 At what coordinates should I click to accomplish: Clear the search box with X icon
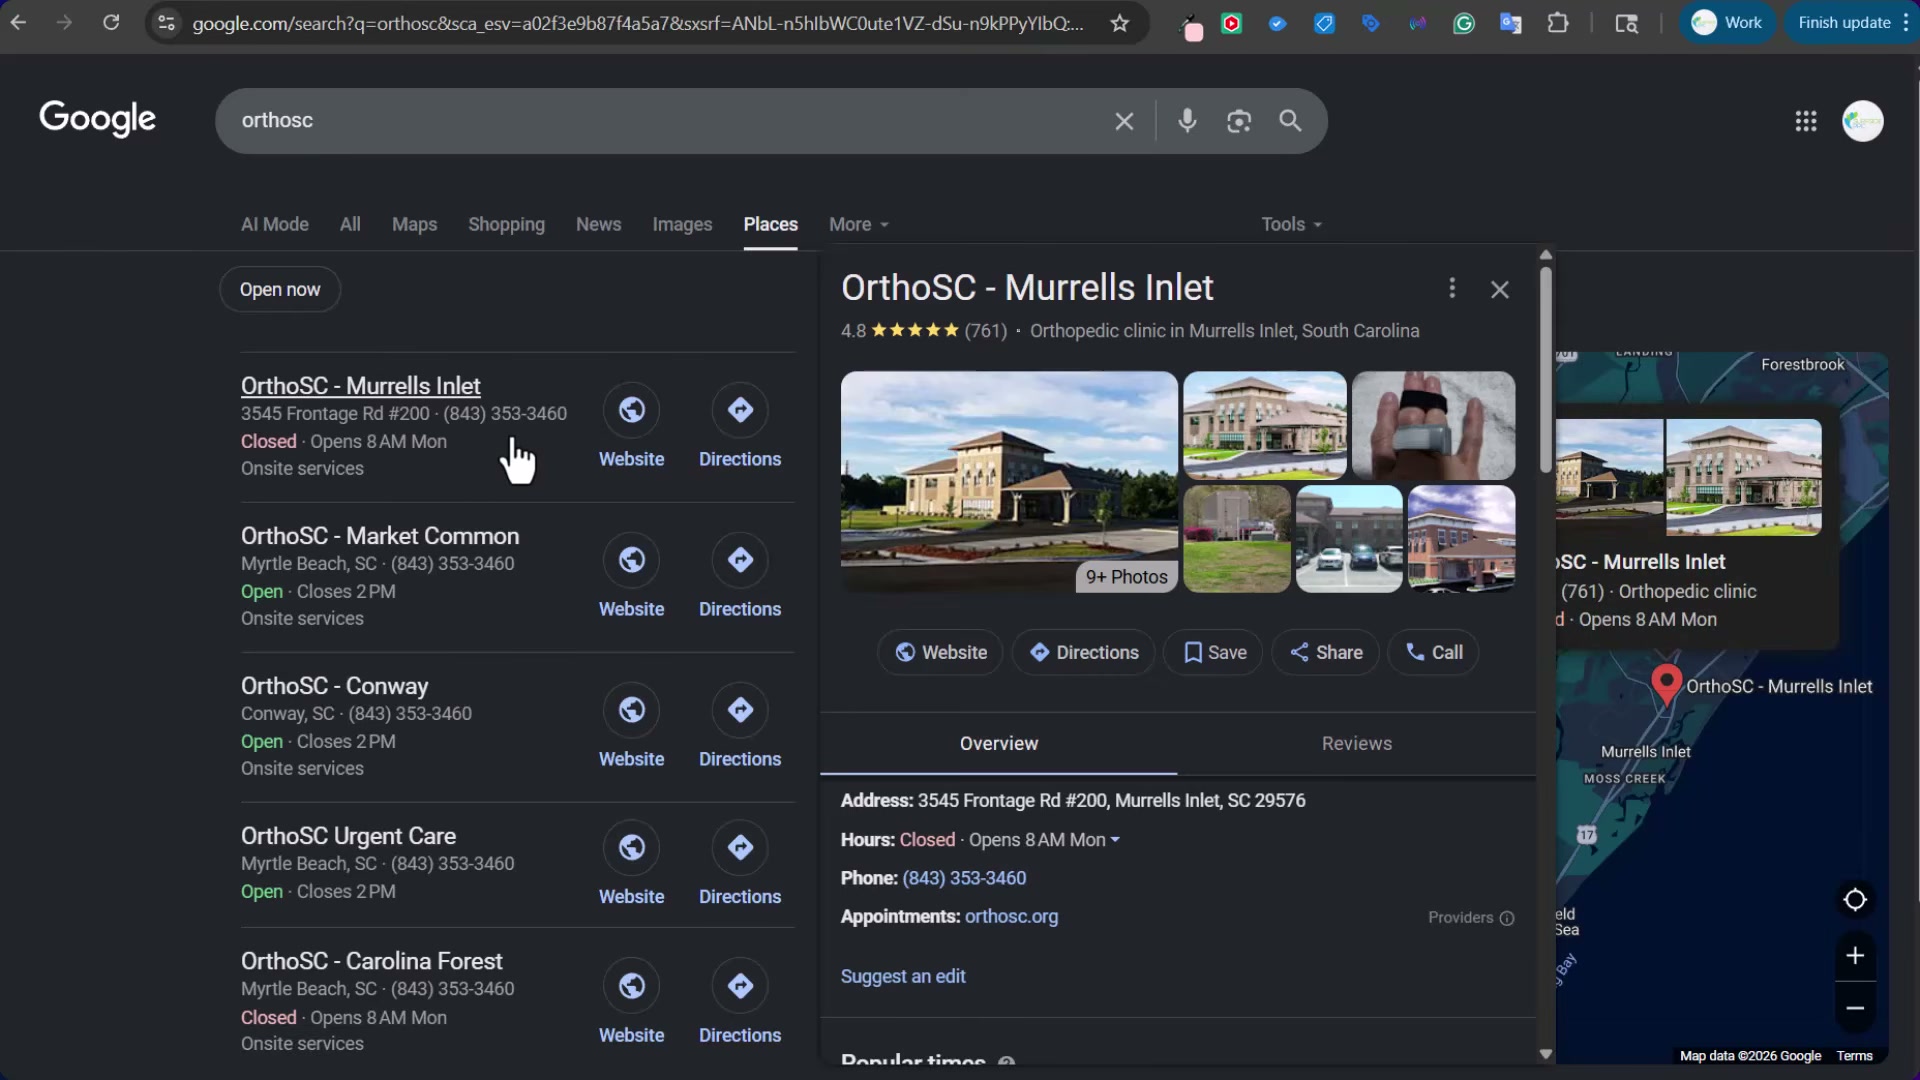[1124, 121]
